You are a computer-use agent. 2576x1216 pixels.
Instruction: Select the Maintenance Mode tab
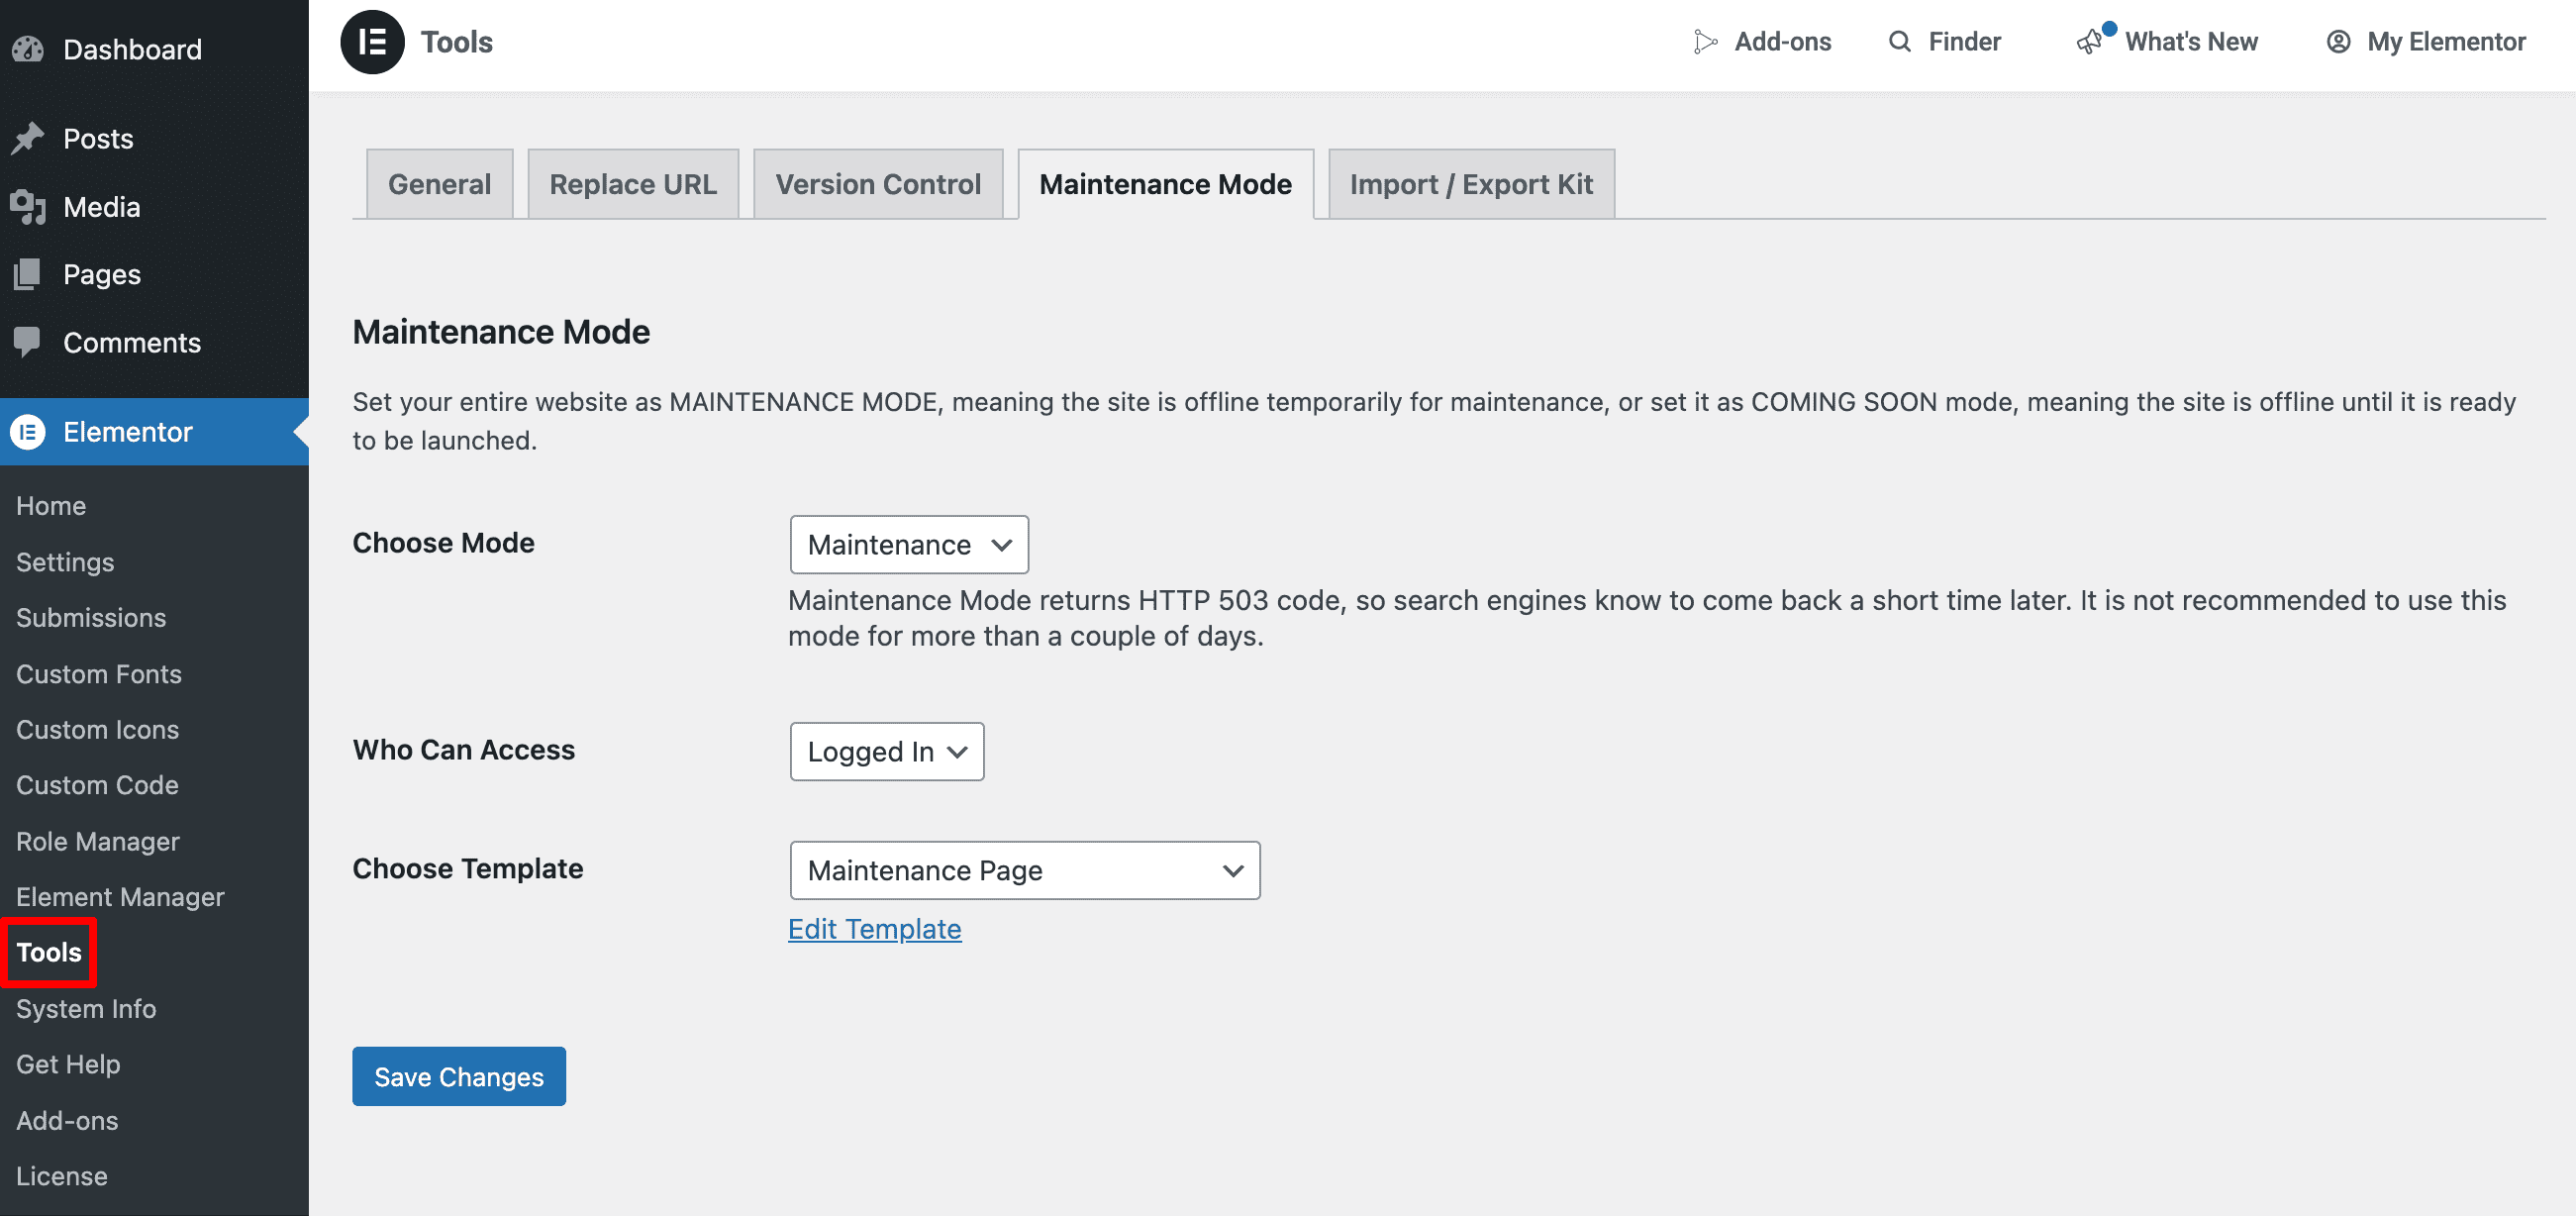click(x=1165, y=184)
